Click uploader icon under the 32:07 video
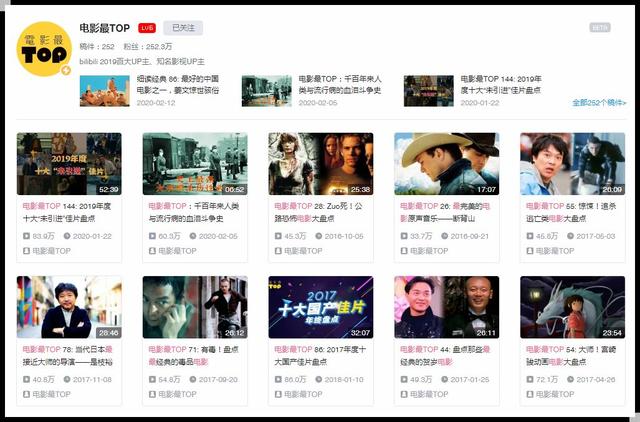Image resolution: width=640 pixels, height=422 pixels. coord(278,394)
